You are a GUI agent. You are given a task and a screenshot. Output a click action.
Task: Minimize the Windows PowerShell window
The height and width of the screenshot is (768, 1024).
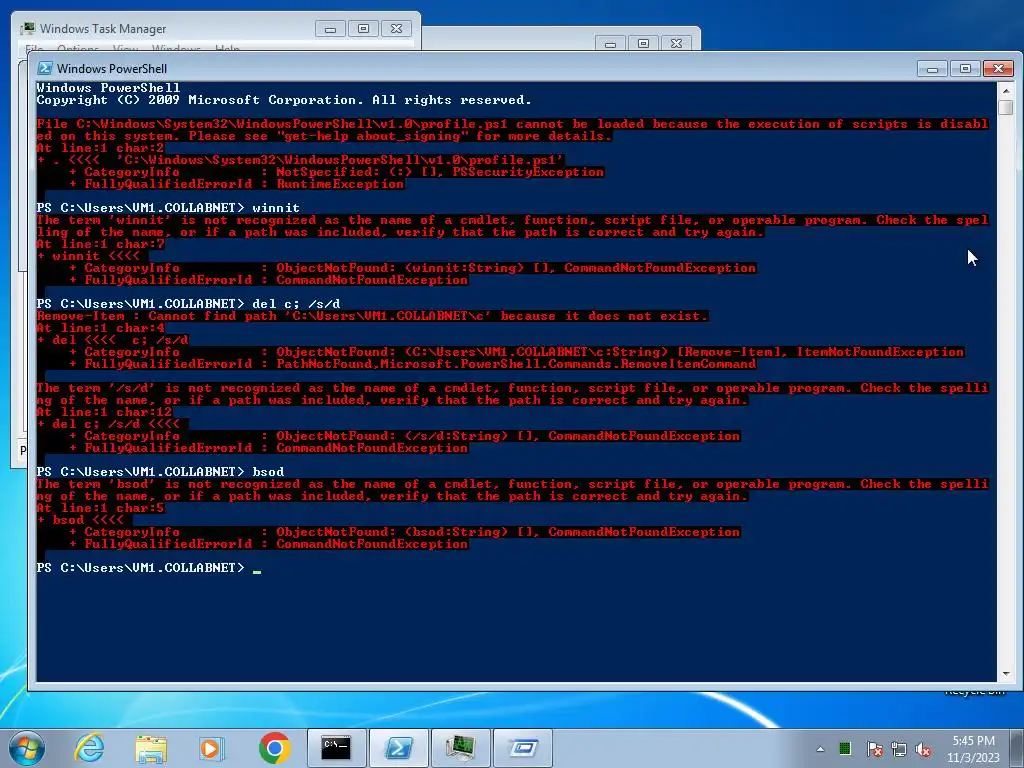point(933,68)
